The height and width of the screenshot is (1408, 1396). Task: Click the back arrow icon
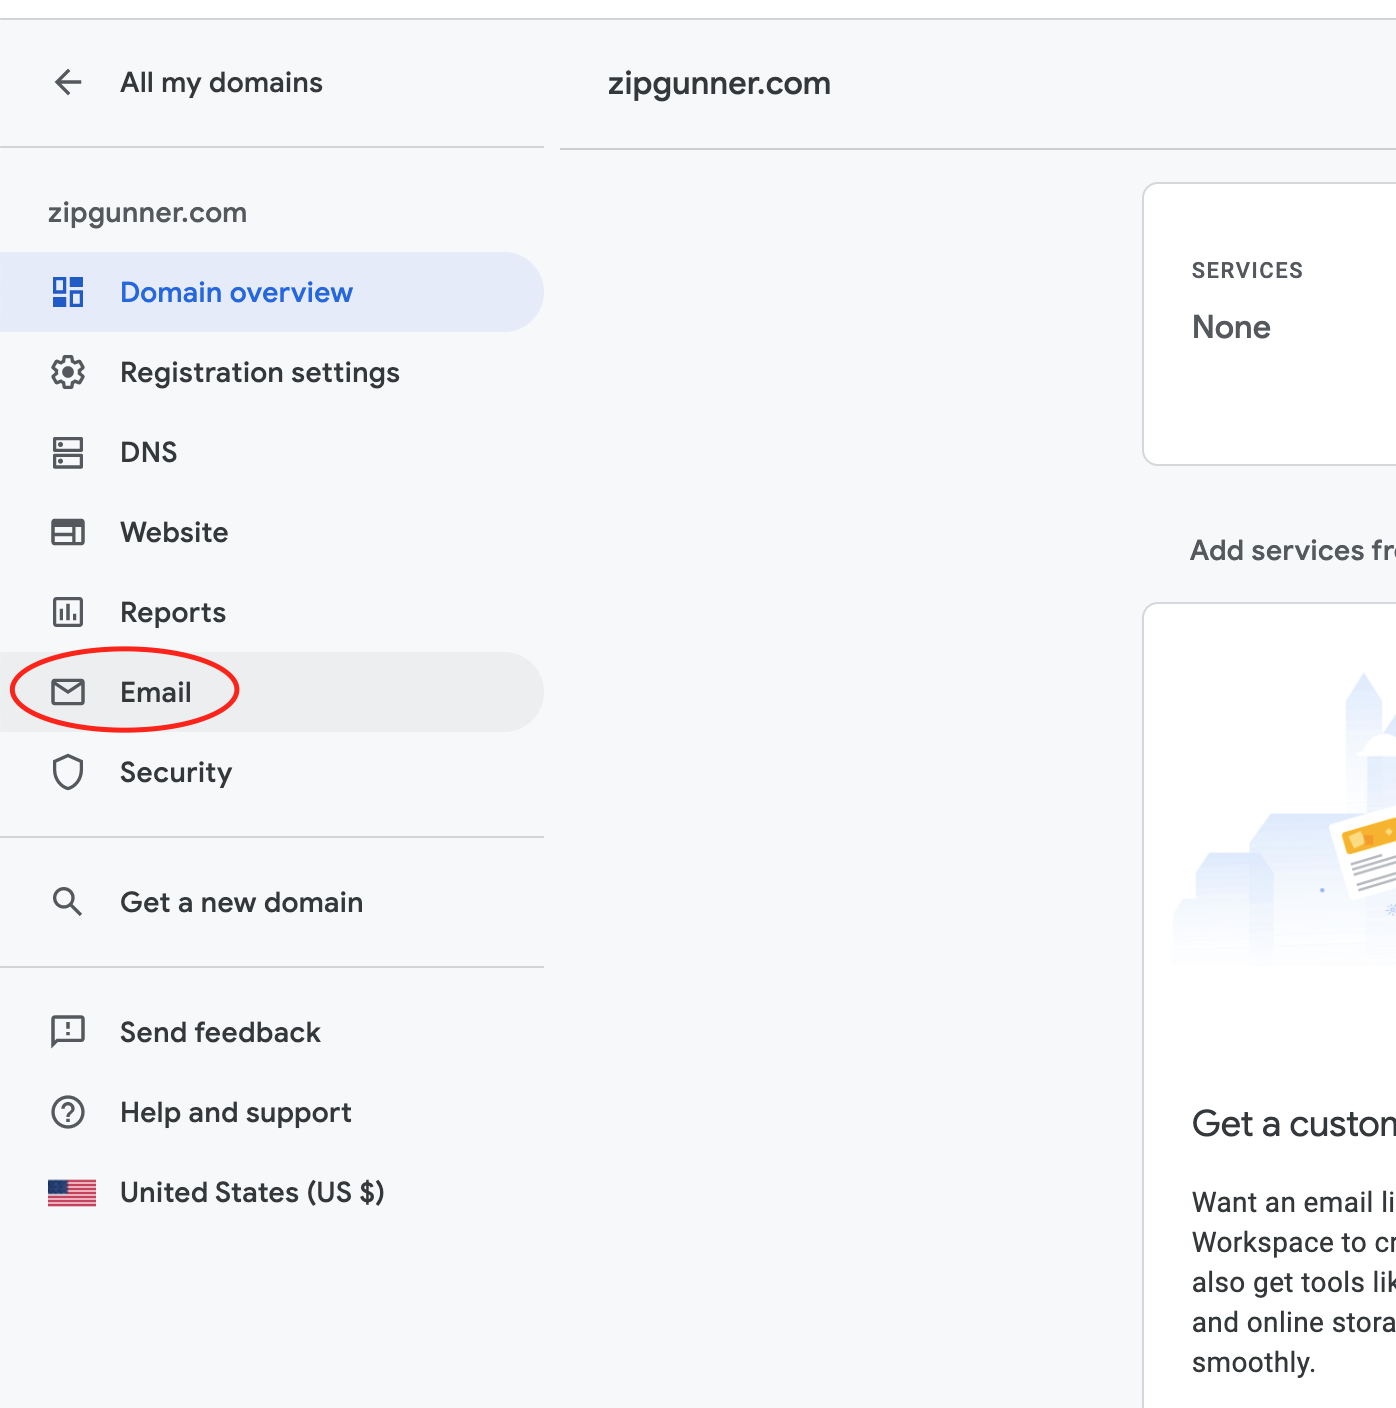point(68,82)
